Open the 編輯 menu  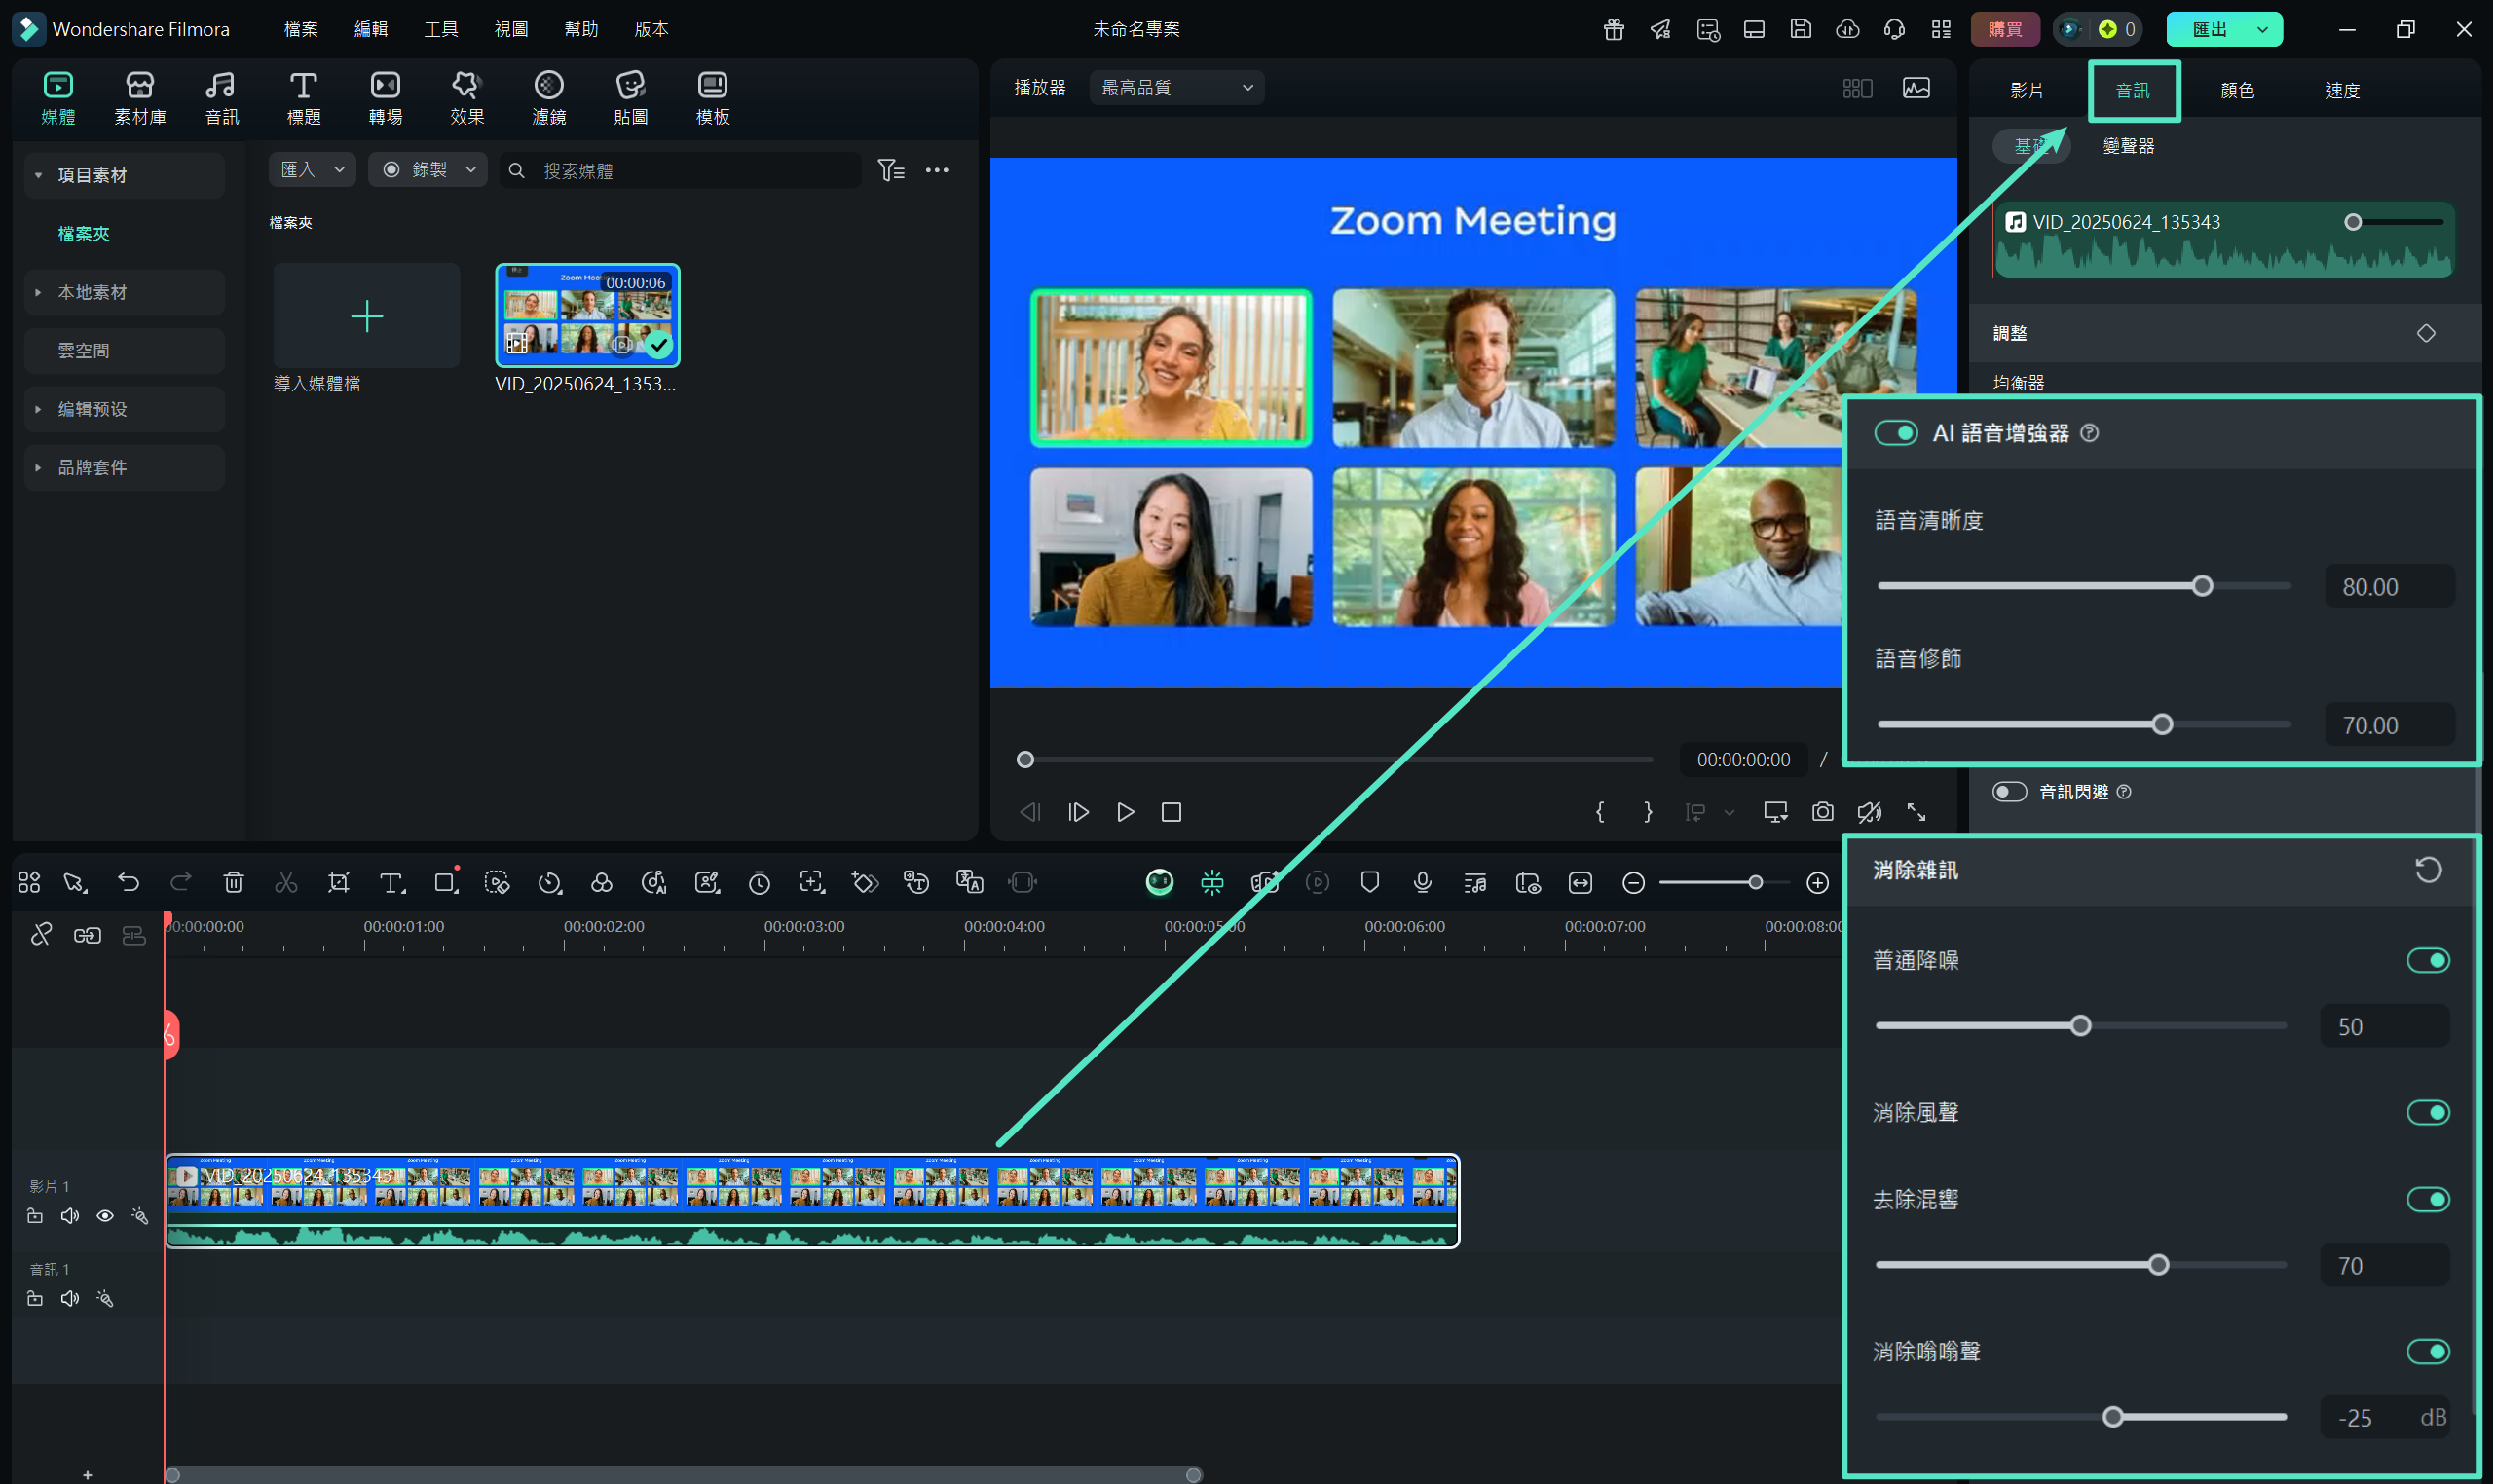tap(371, 29)
